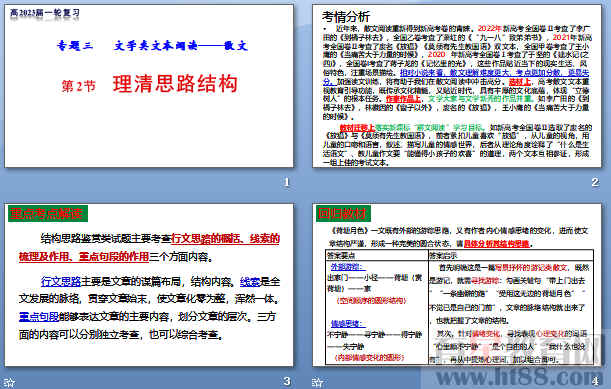Click the slide number 3 label
This screenshot has width=611, height=389.
(x=287, y=381)
